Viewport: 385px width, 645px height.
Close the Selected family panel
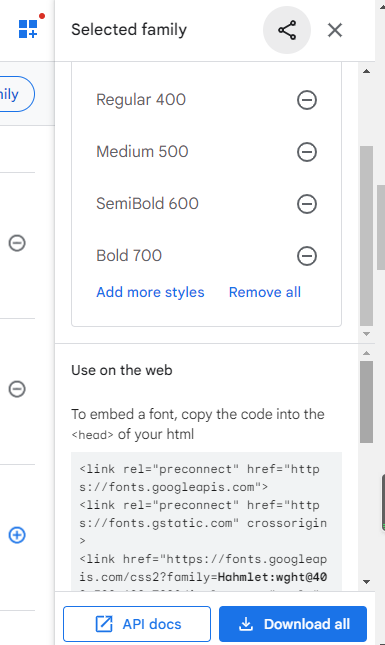[x=335, y=30]
